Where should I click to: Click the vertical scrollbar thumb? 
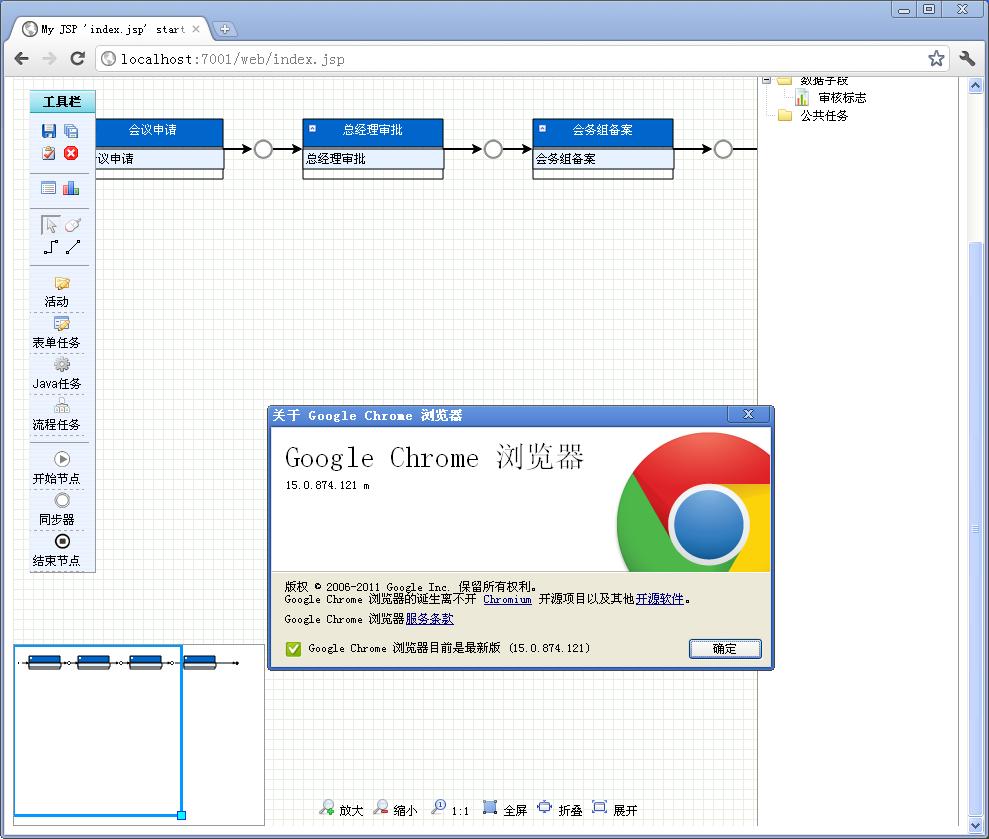point(975,529)
